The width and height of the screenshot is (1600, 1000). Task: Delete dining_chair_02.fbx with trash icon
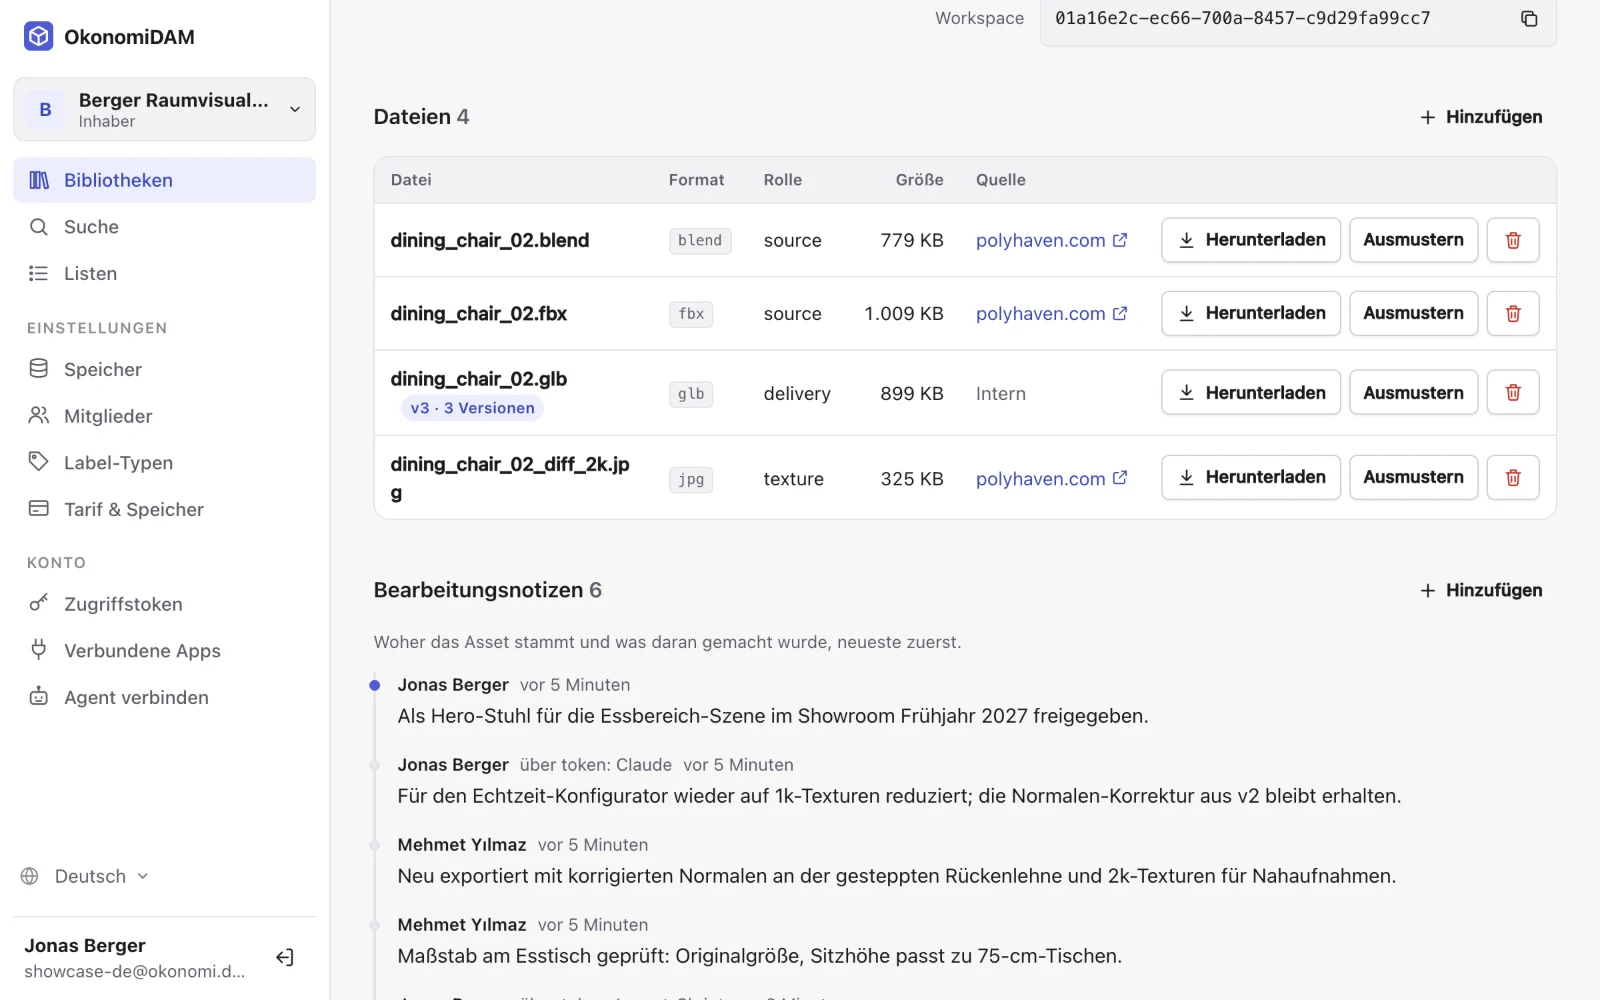pos(1513,313)
